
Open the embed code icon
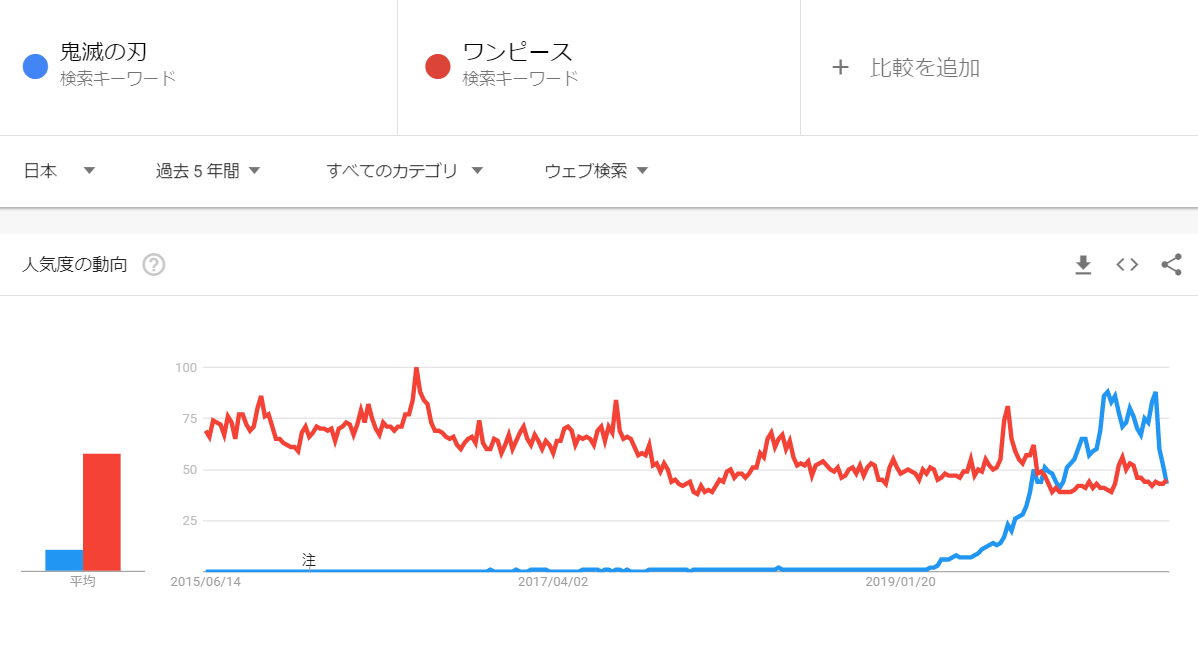click(1127, 264)
